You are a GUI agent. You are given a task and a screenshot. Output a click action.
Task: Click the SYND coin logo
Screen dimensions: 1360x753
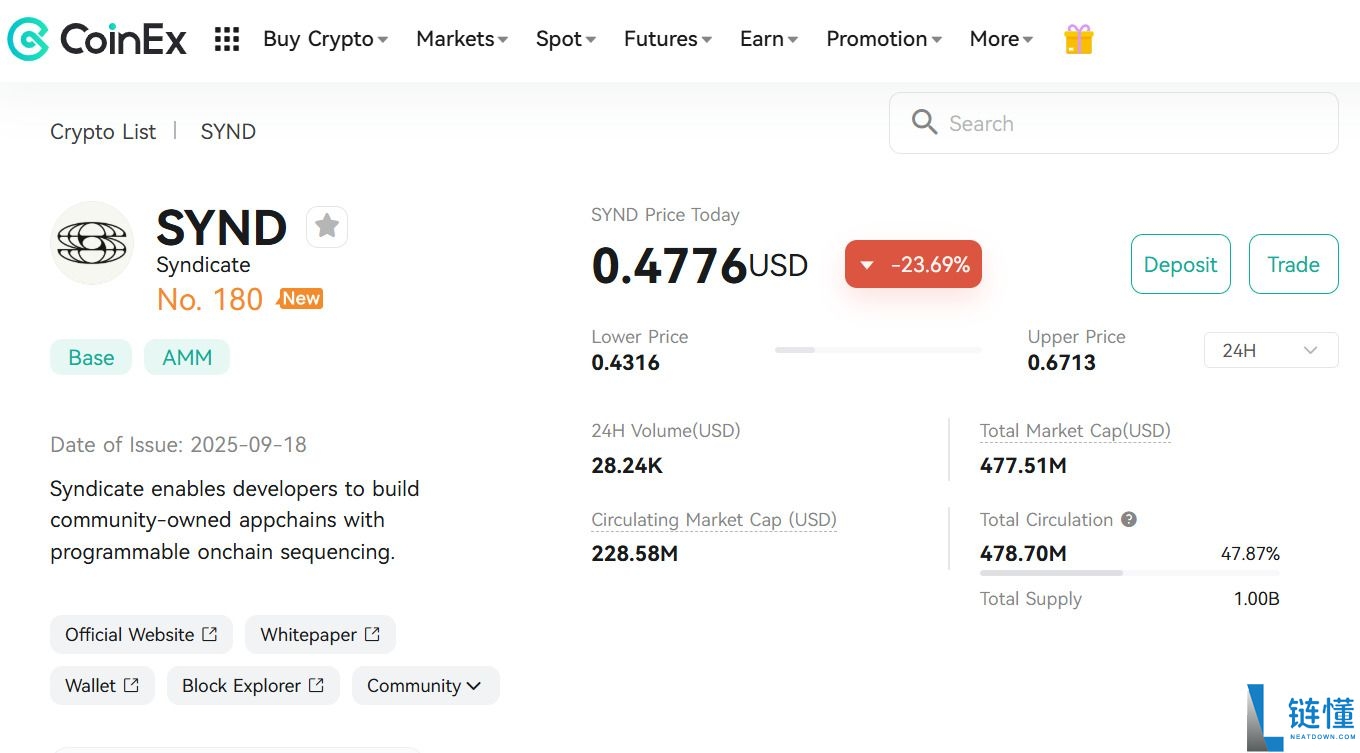(x=92, y=242)
